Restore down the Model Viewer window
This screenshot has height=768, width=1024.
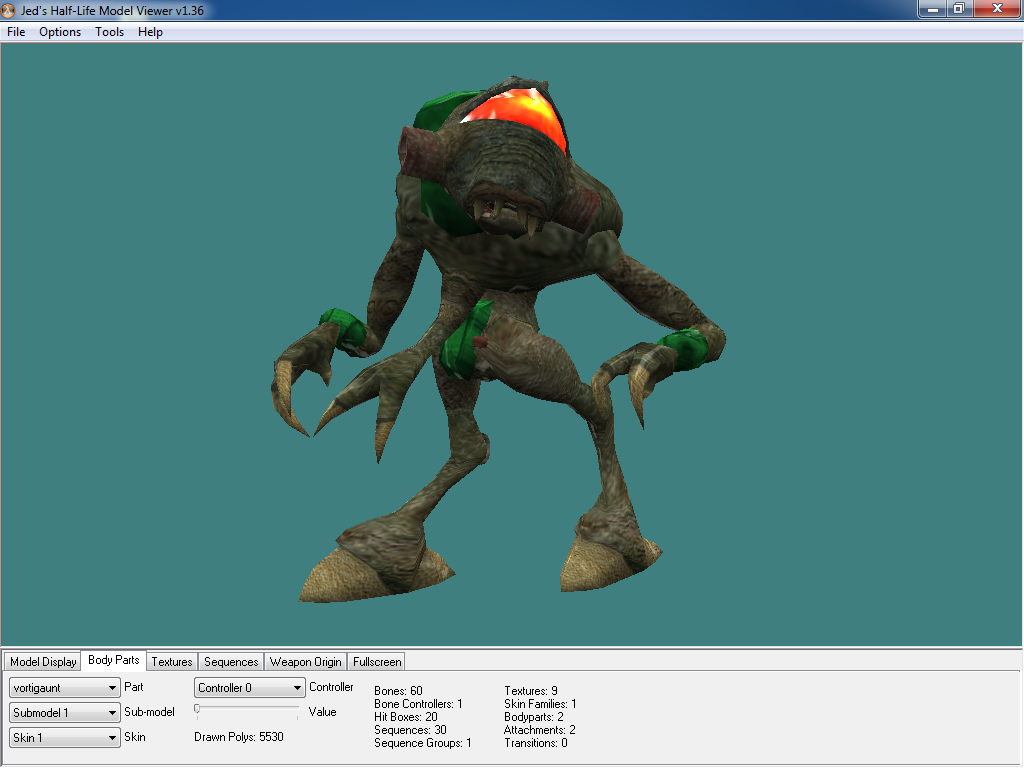pyautogui.click(x=958, y=9)
